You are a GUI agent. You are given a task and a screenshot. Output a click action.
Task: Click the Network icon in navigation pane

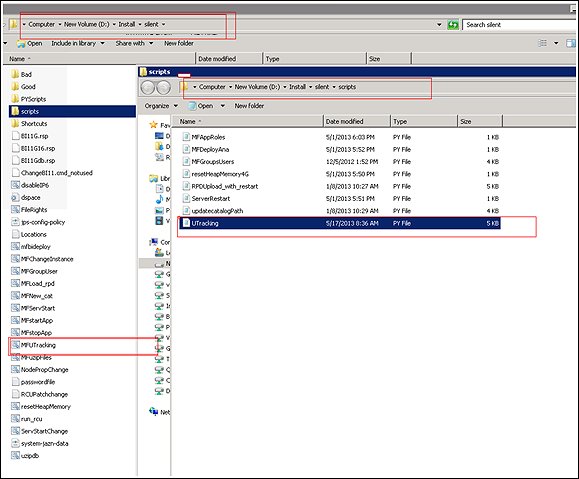(x=154, y=411)
